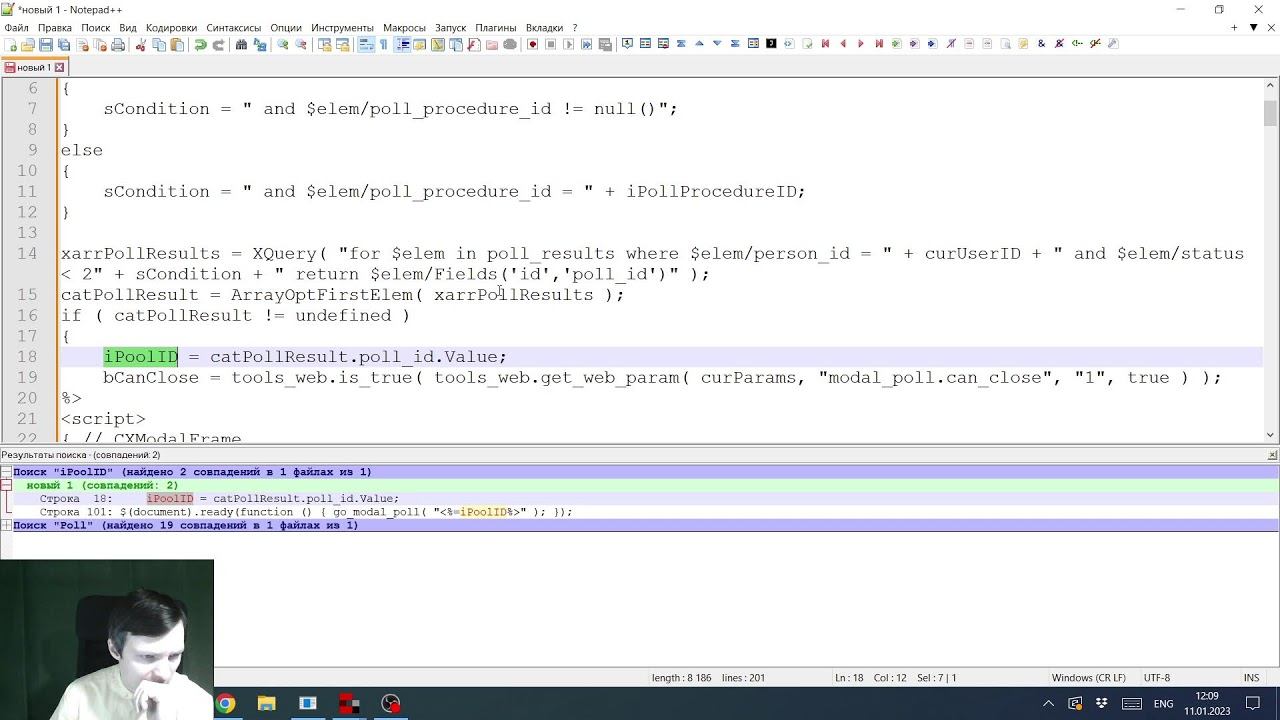
Task: Paste from clipboard using the toolbar icon
Action: pyautogui.click(x=177, y=44)
